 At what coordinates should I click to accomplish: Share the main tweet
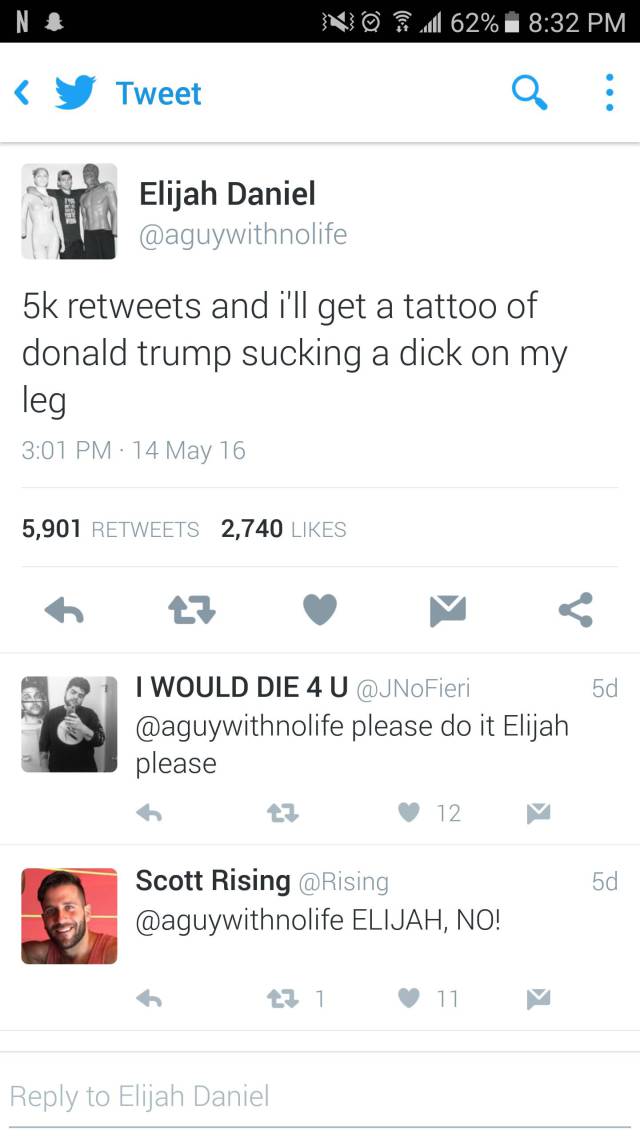click(x=576, y=610)
